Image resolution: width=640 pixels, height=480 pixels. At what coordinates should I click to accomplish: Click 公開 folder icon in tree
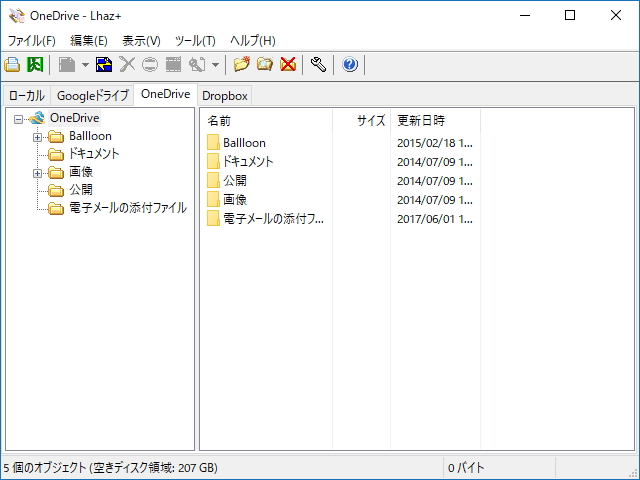coord(56,191)
